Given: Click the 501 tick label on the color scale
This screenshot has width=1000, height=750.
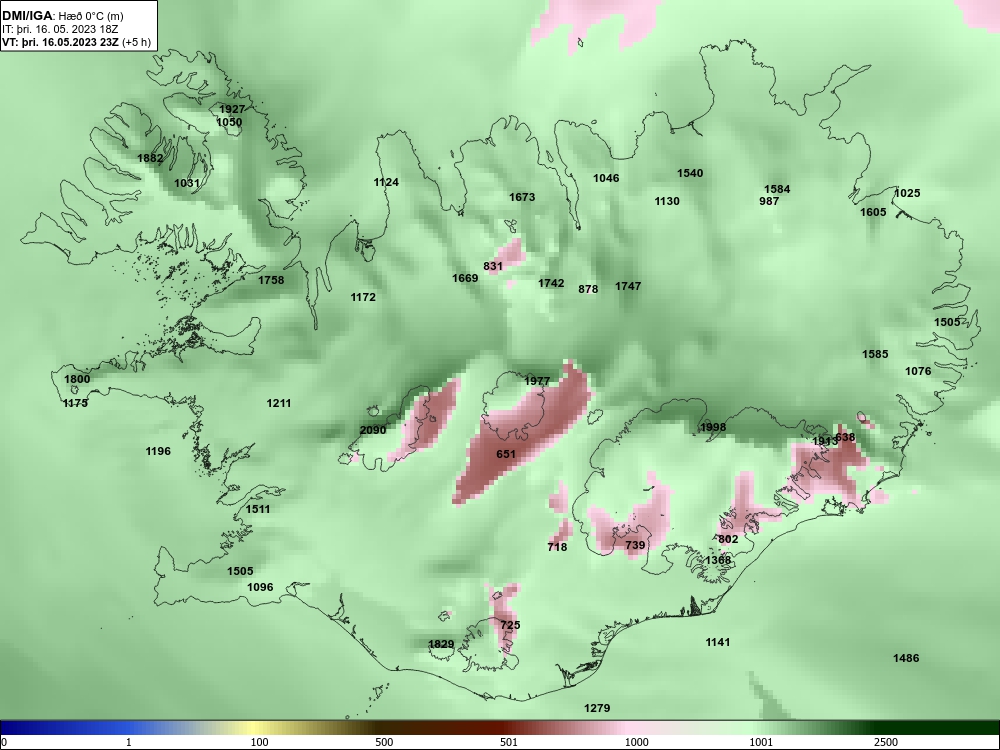Looking at the screenshot, I should pyautogui.click(x=508, y=742).
